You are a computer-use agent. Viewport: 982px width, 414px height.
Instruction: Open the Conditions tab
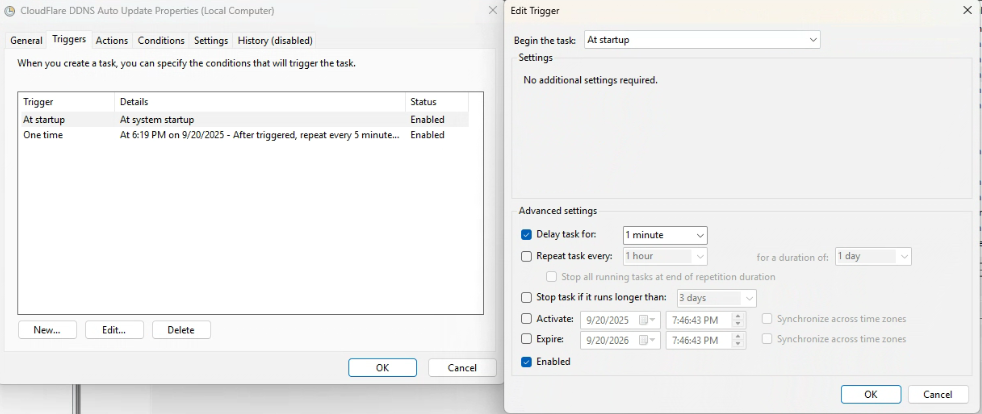point(161,41)
